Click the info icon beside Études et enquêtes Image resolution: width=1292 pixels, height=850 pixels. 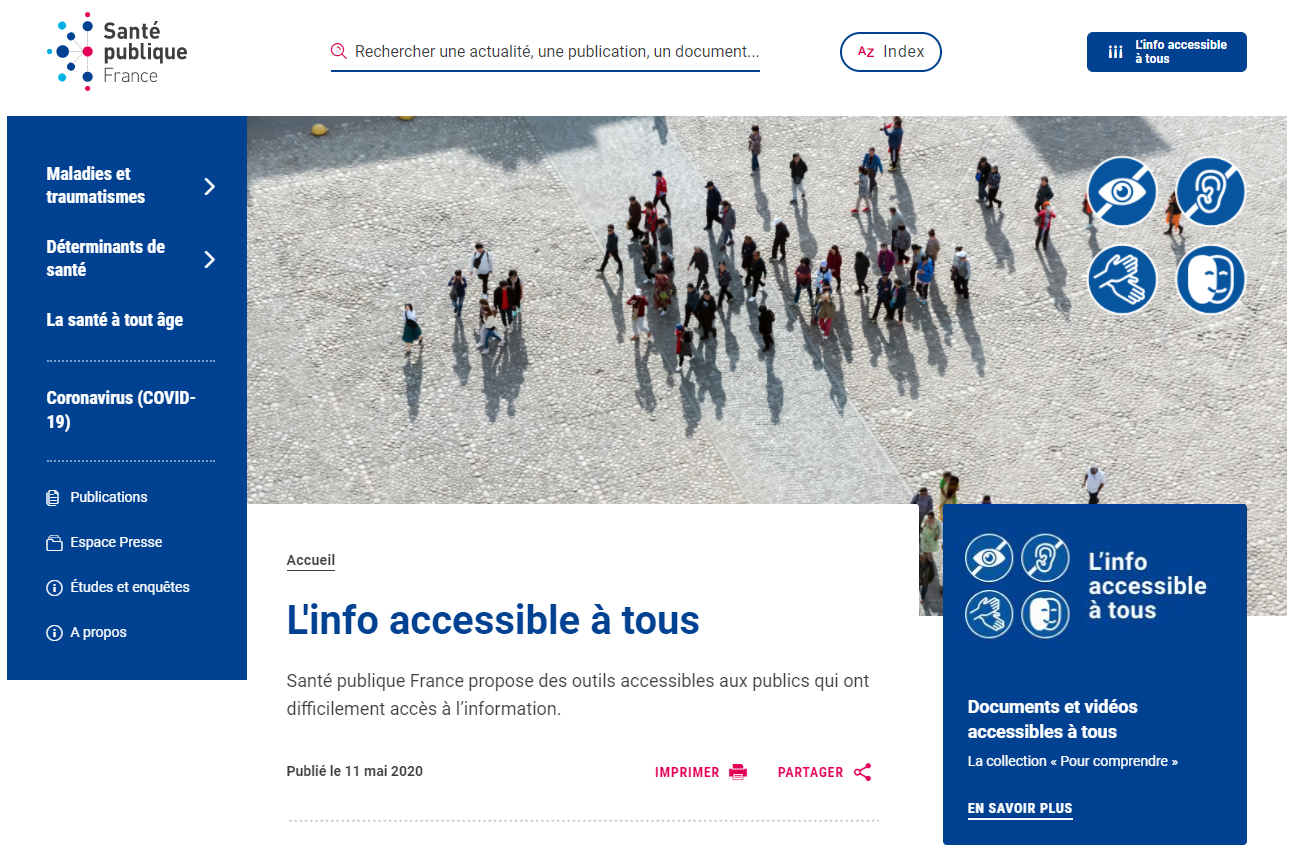(x=54, y=588)
